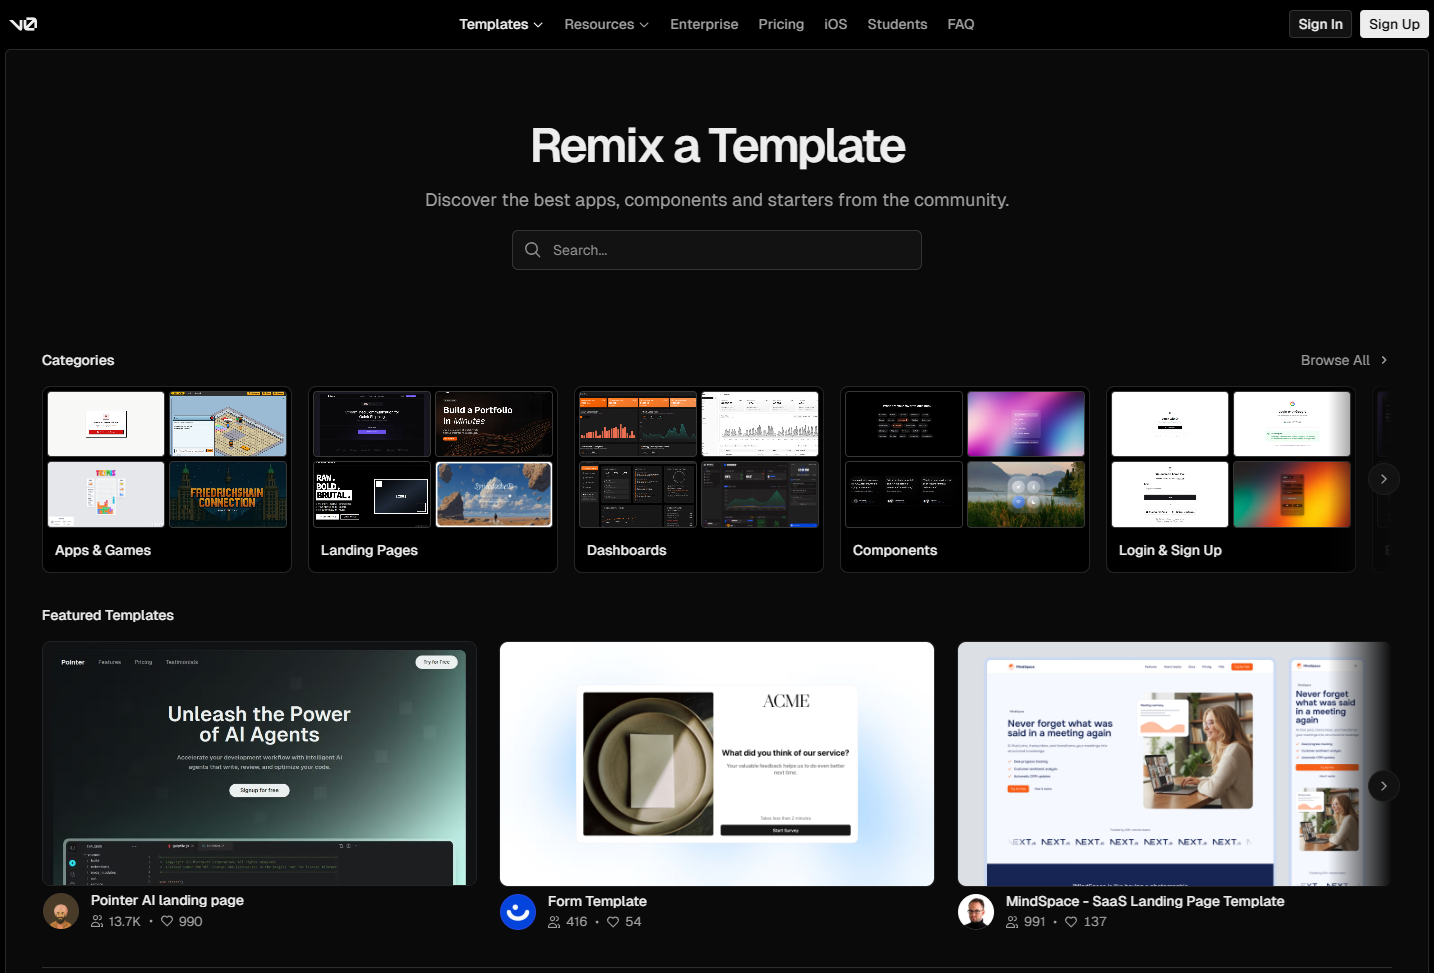The width and height of the screenshot is (1434, 973).
Task: Open the Pricing menu item
Action: click(x=781, y=24)
